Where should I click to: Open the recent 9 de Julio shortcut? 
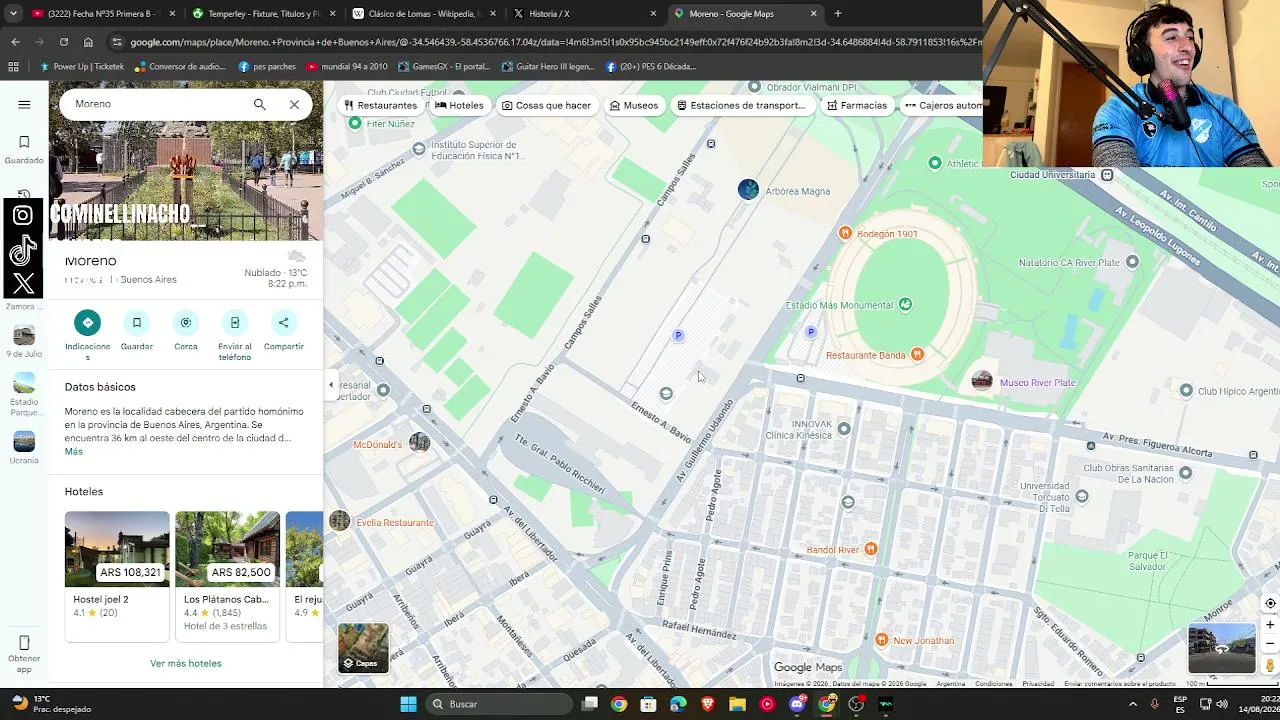24,341
